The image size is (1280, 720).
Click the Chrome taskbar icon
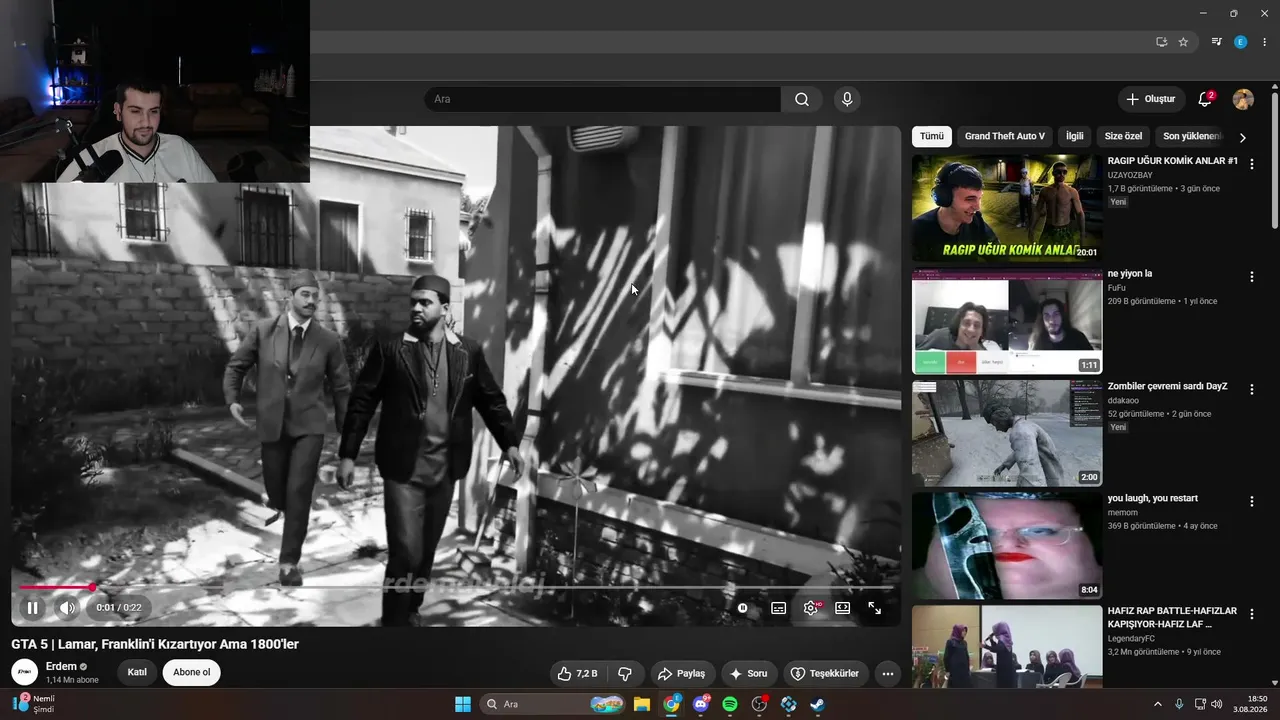(x=671, y=704)
